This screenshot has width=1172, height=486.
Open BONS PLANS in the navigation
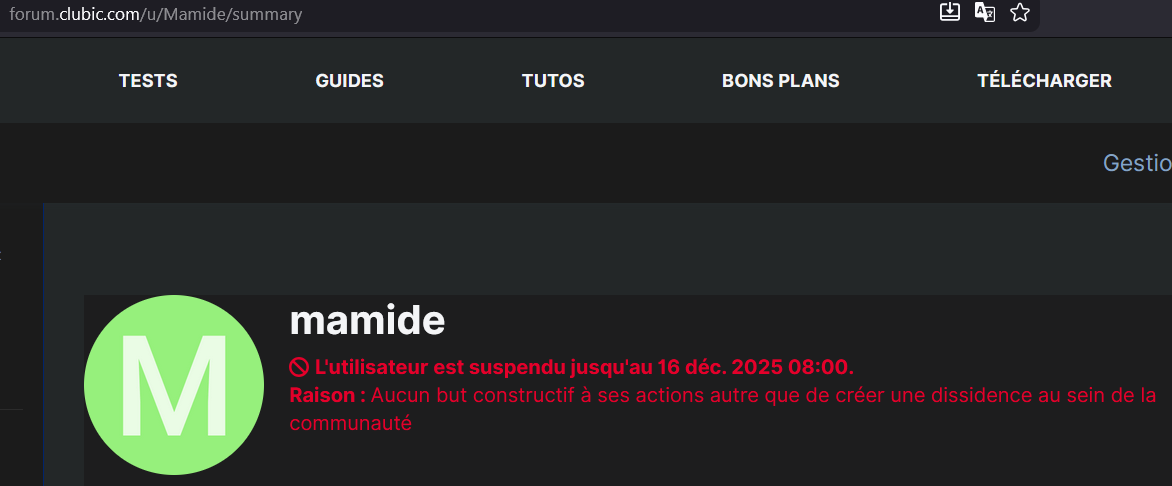coord(780,81)
